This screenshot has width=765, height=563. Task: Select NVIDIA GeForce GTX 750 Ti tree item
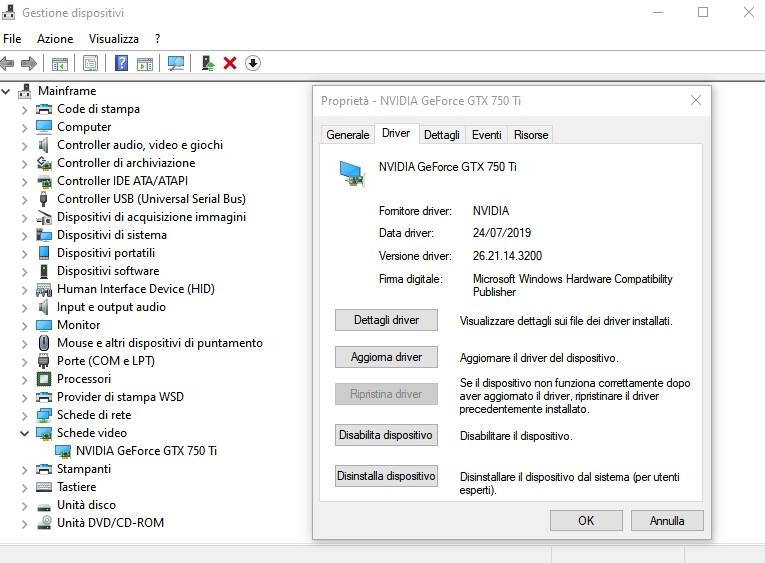tap(146, 451)
